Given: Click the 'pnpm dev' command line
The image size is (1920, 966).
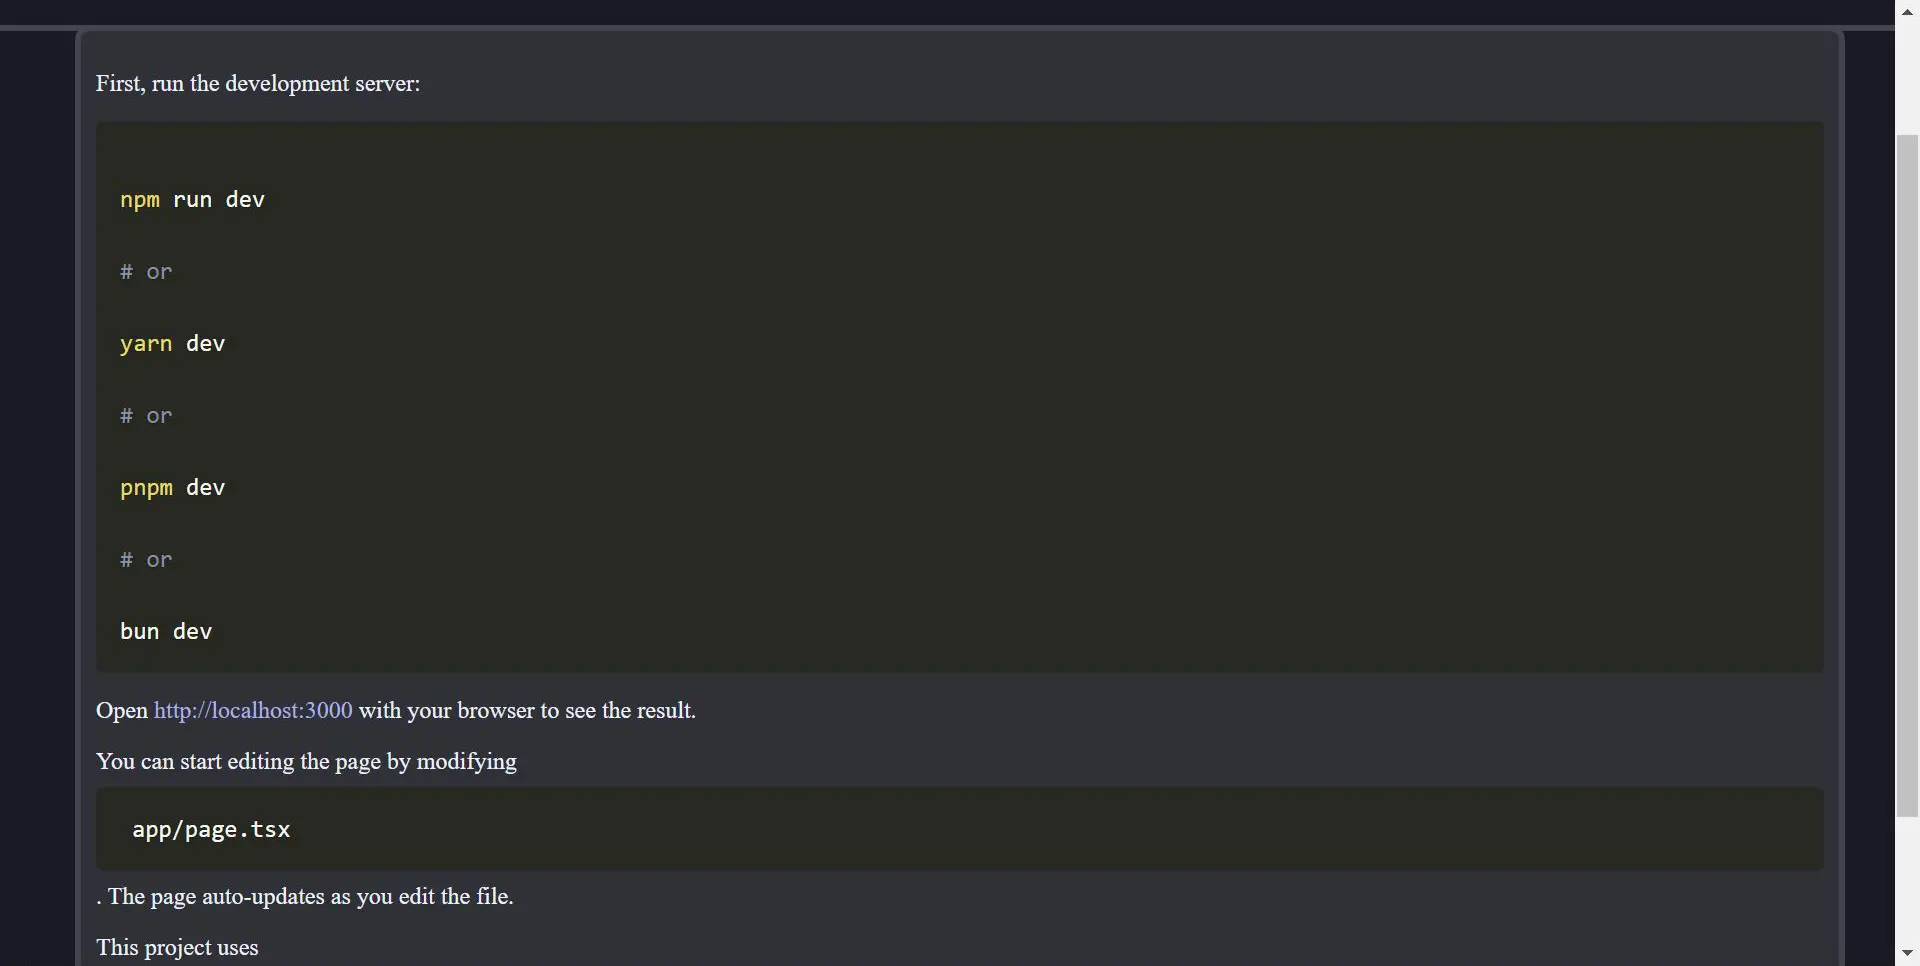Looking at the screenshot, I should click(x=172, y=488).
